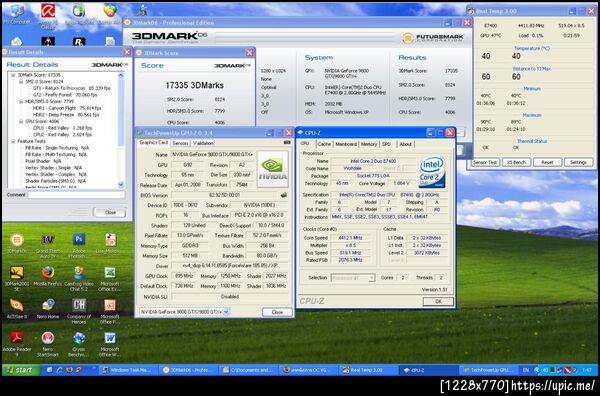The image size is (600, 396).
Task: Collapse the HDR/SM3.0 Score tree node
Action: [21, 101]
